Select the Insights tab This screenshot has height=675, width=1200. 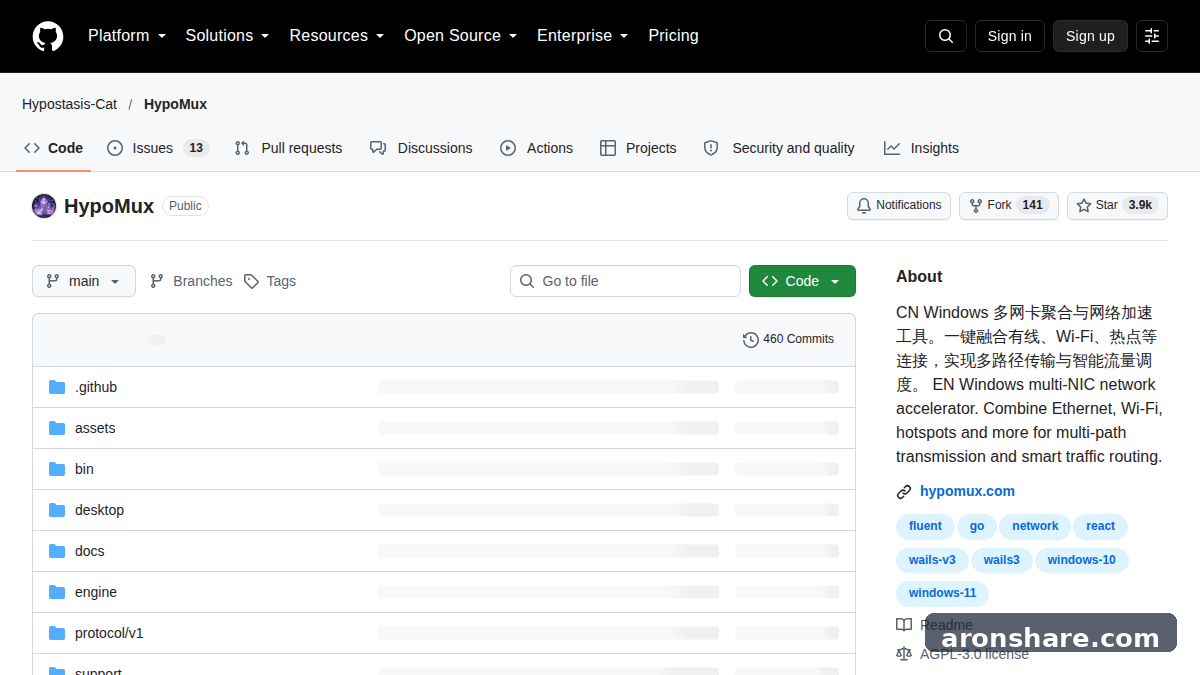coord(921,148)
